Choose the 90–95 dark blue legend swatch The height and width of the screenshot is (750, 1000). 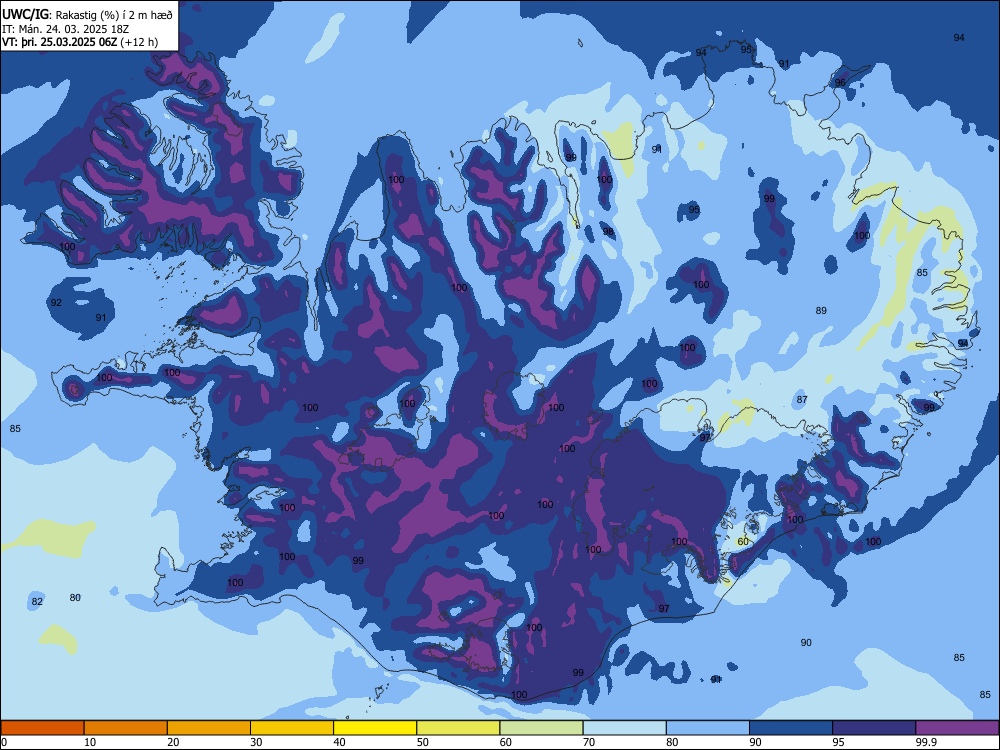[791, 728]
